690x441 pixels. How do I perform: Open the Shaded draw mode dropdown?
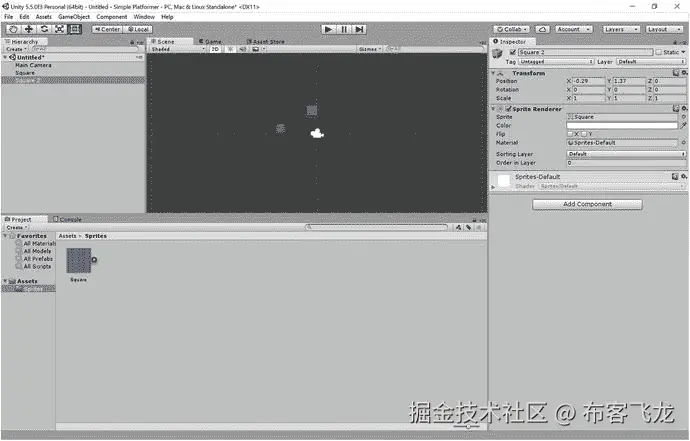(178, 49)
